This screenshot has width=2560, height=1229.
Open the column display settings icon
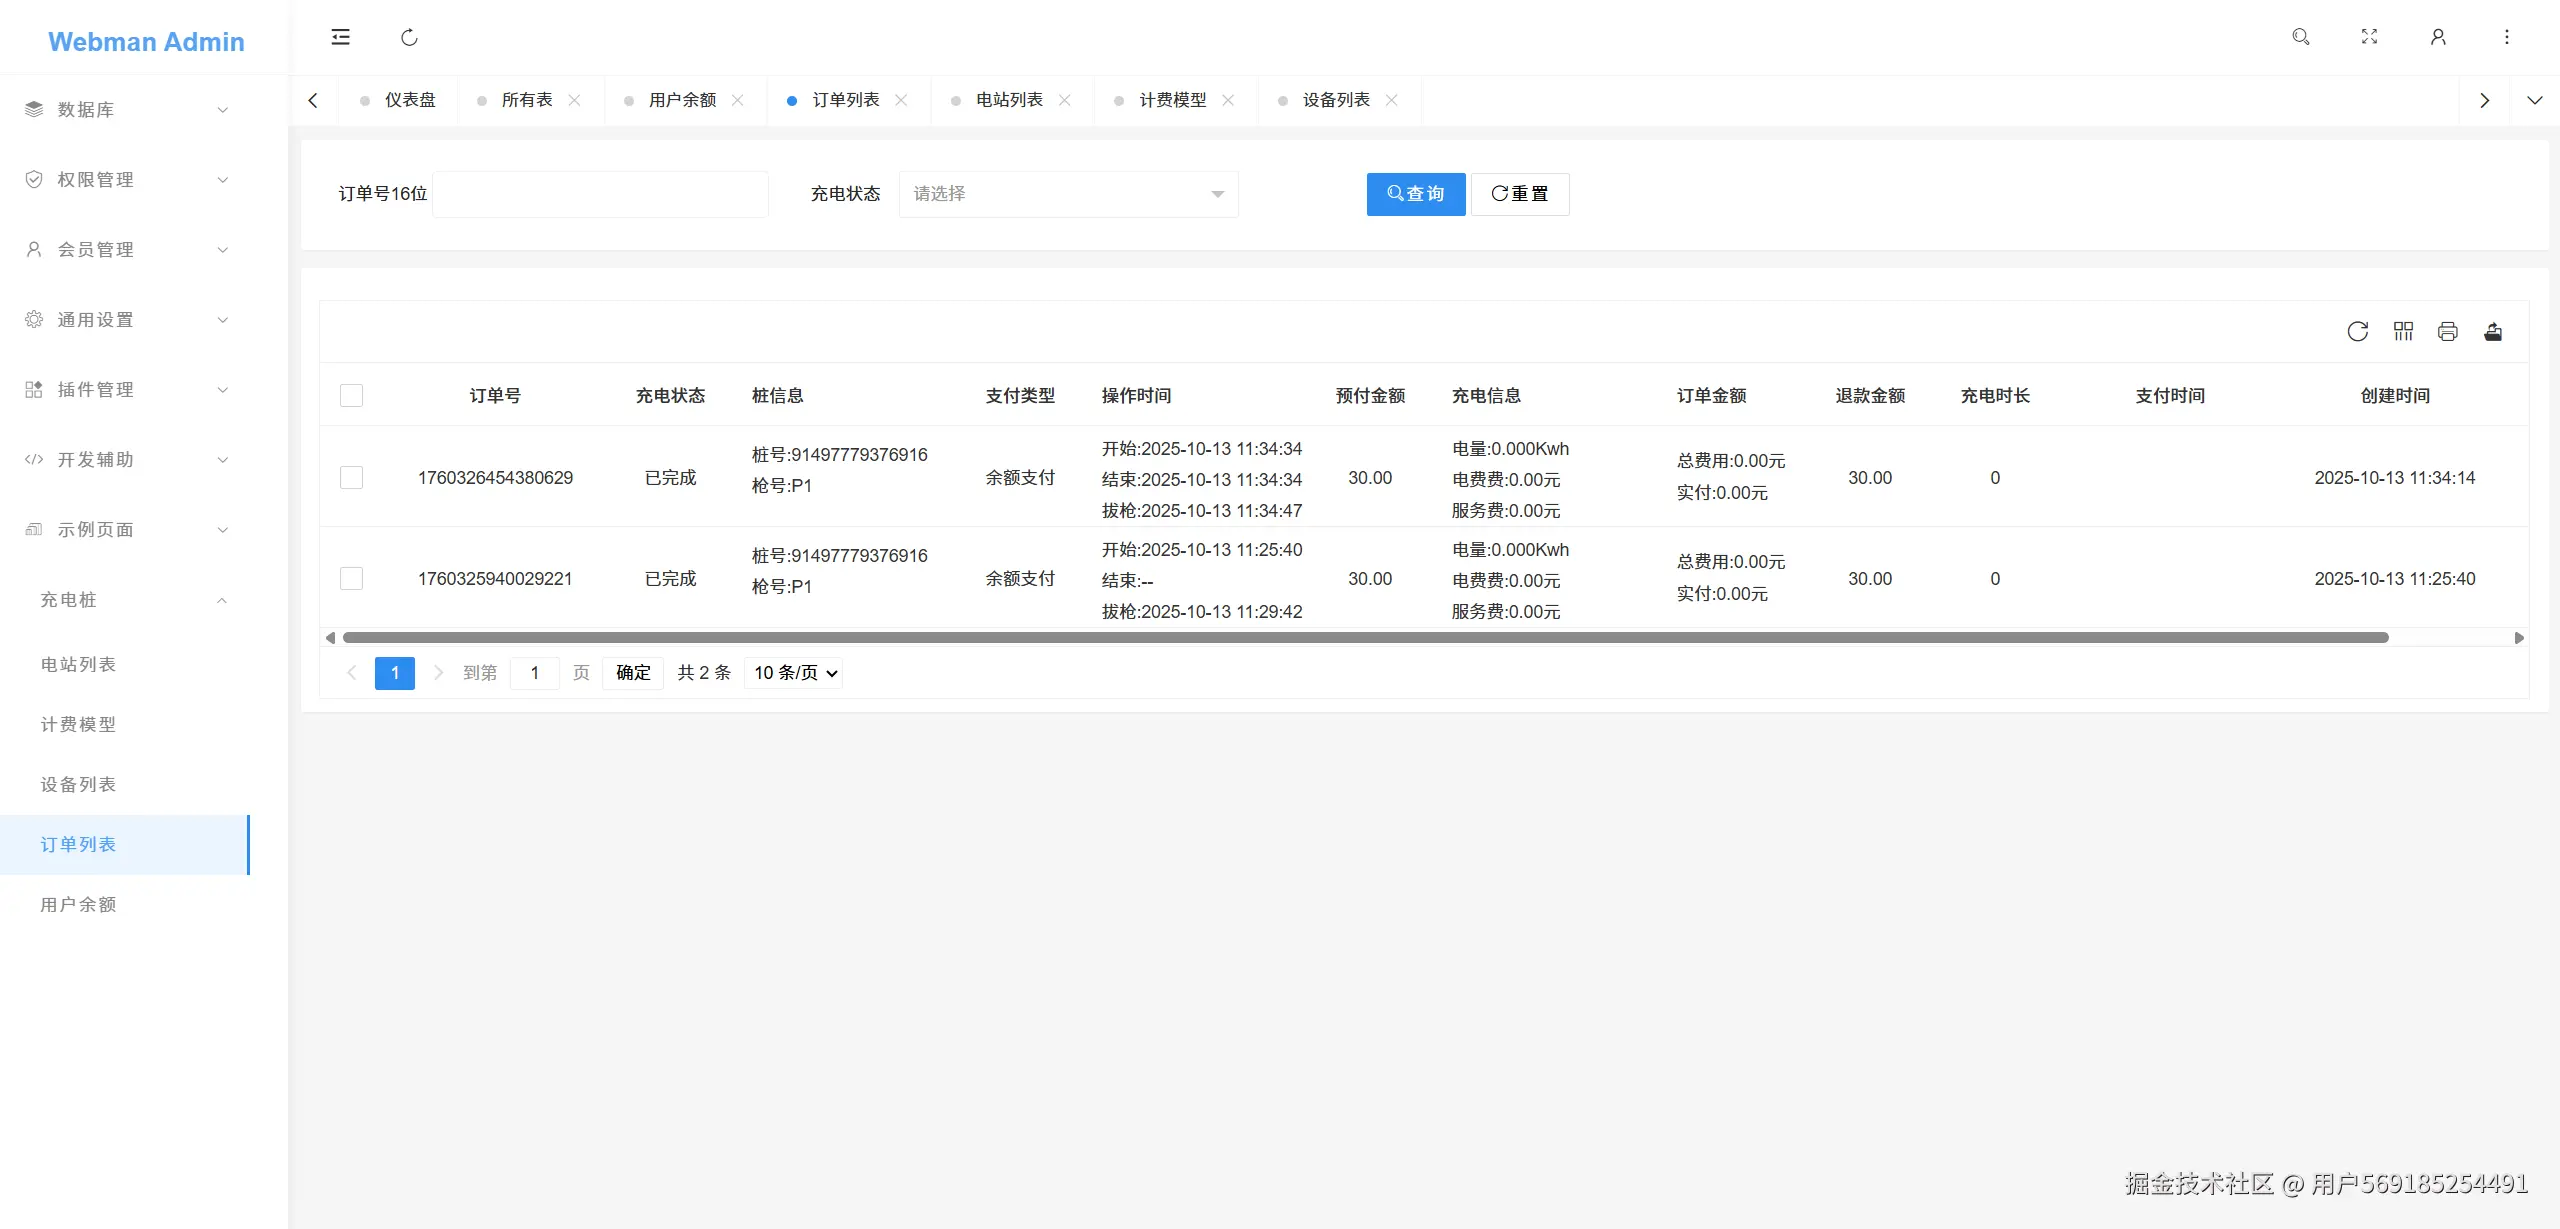click(x=2404, y=331)
